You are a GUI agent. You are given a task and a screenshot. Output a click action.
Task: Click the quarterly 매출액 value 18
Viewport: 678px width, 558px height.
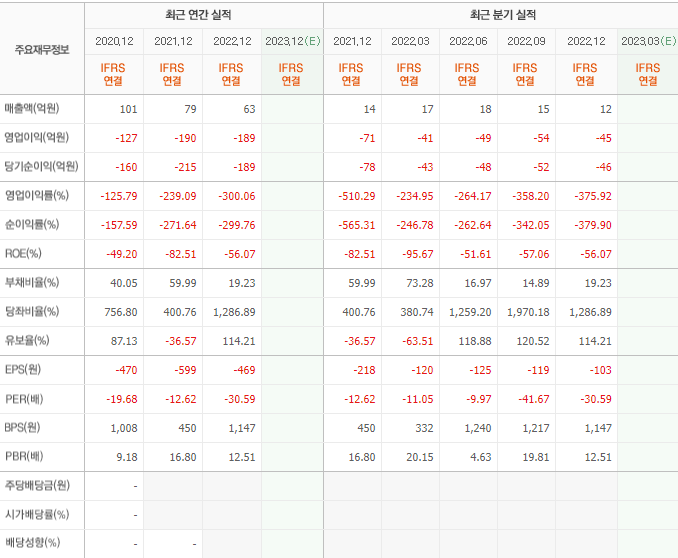(485, 109)
